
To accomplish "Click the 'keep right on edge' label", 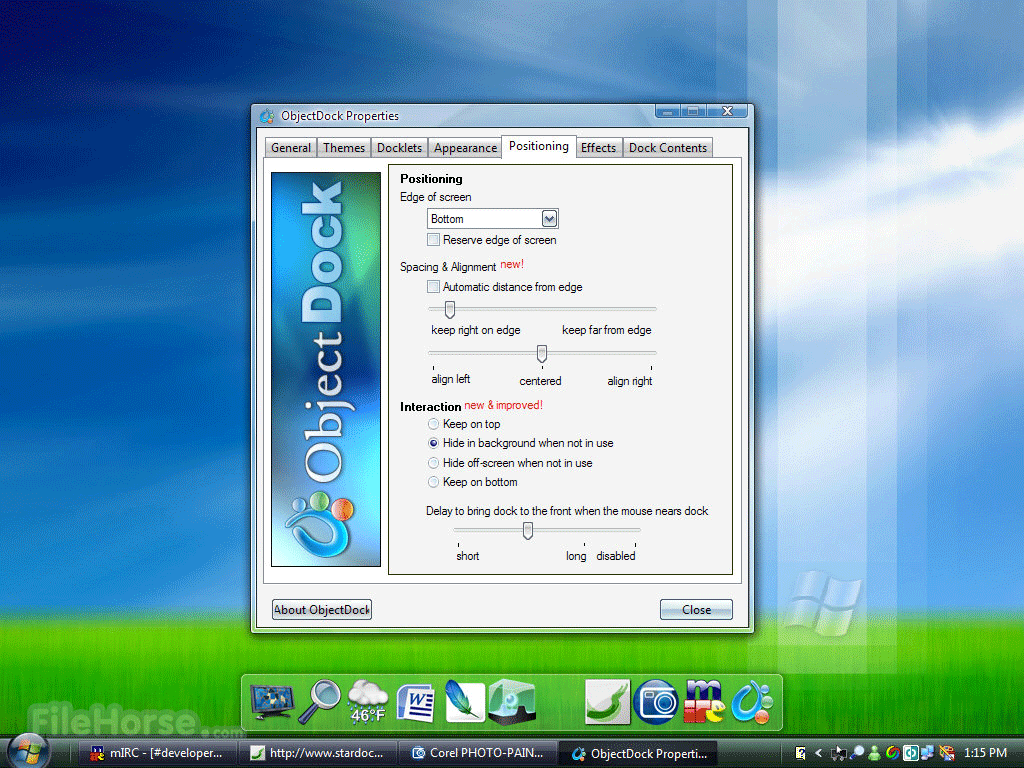I will pos(475,330).
